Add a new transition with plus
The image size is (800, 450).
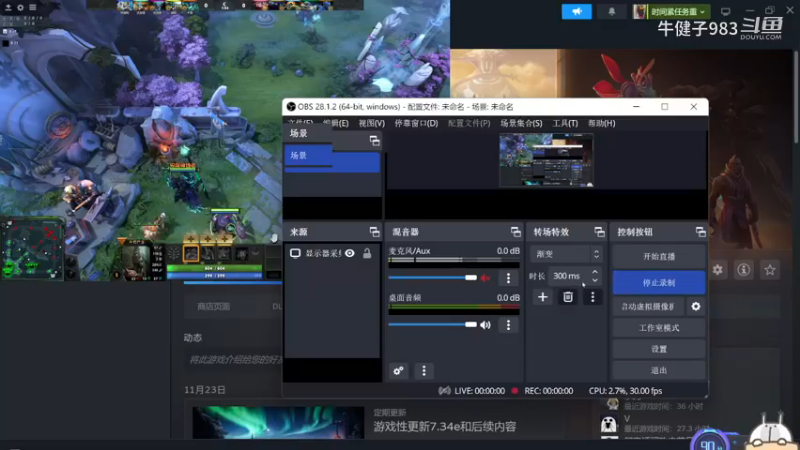tap(543, 297)
